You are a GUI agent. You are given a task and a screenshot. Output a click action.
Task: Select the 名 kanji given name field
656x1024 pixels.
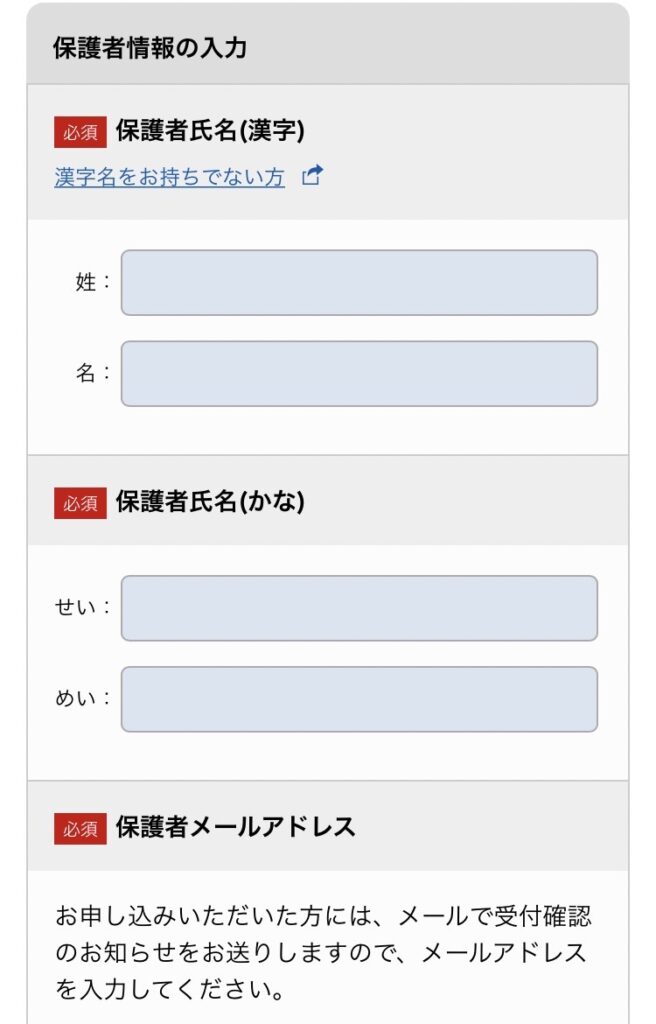[x=359, y=374]
